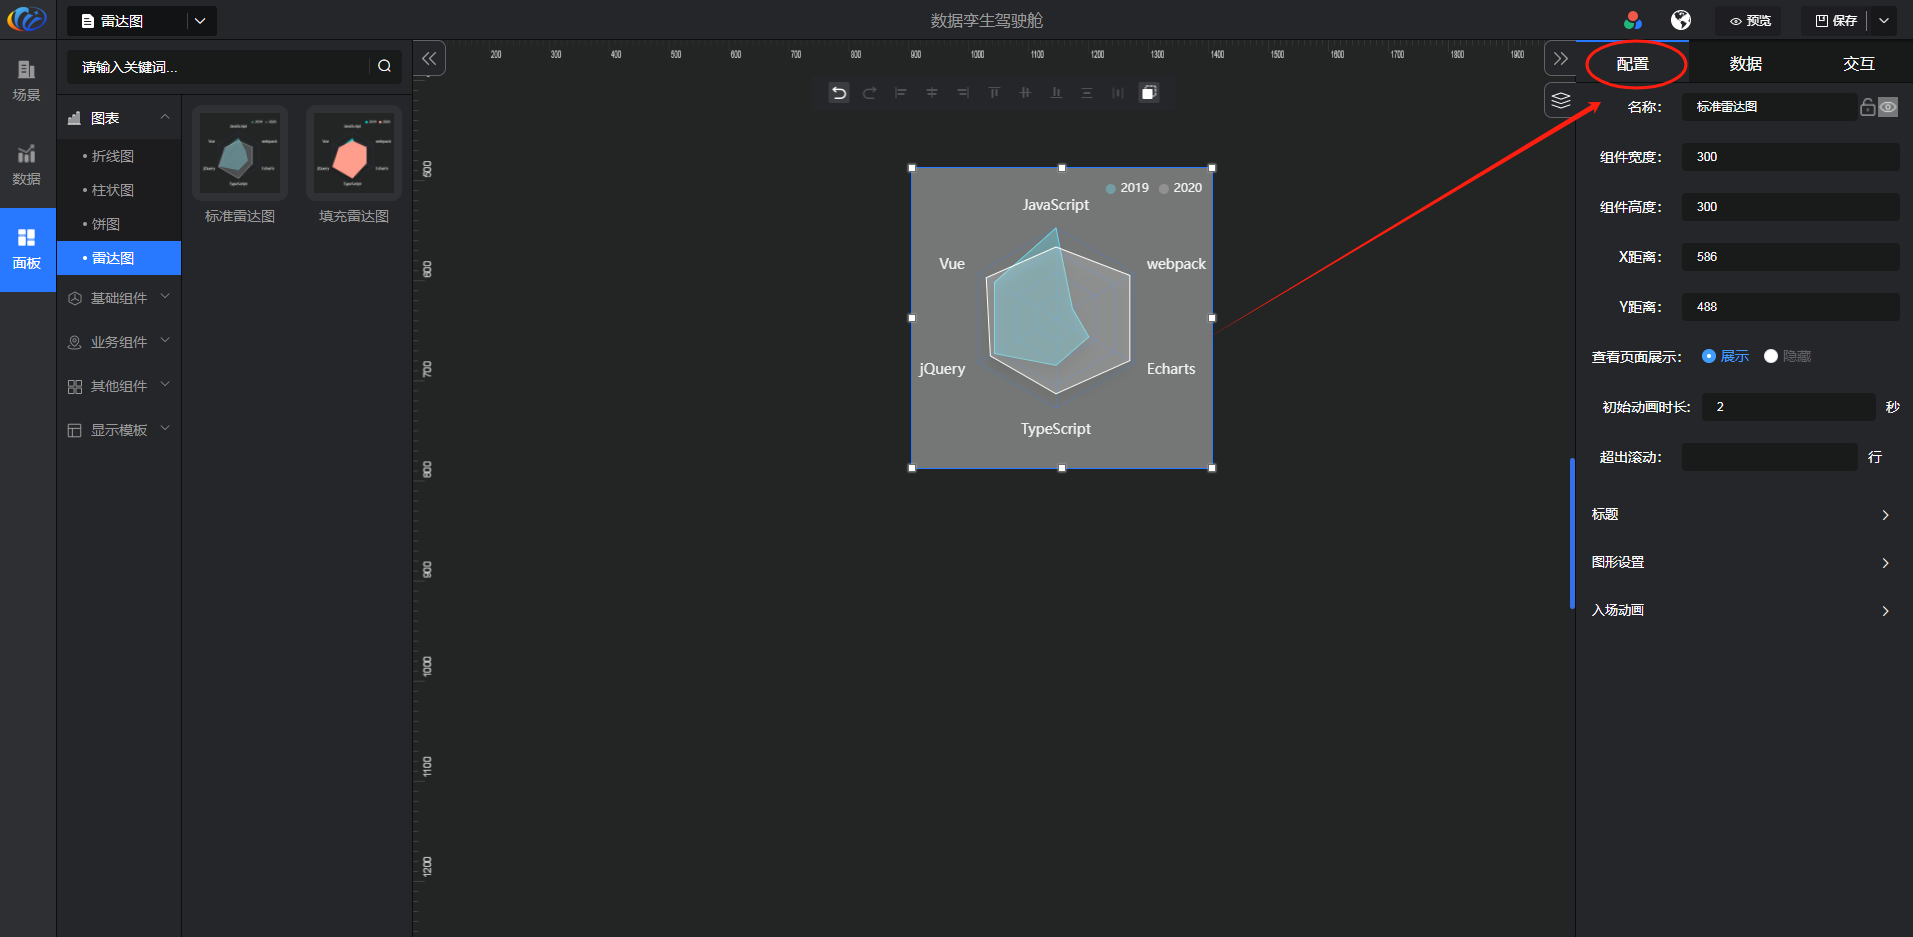This screenshot has width=1913, height=937.
Task: Toggle the lock icon beside the name field
Action: coord(1867,107)
